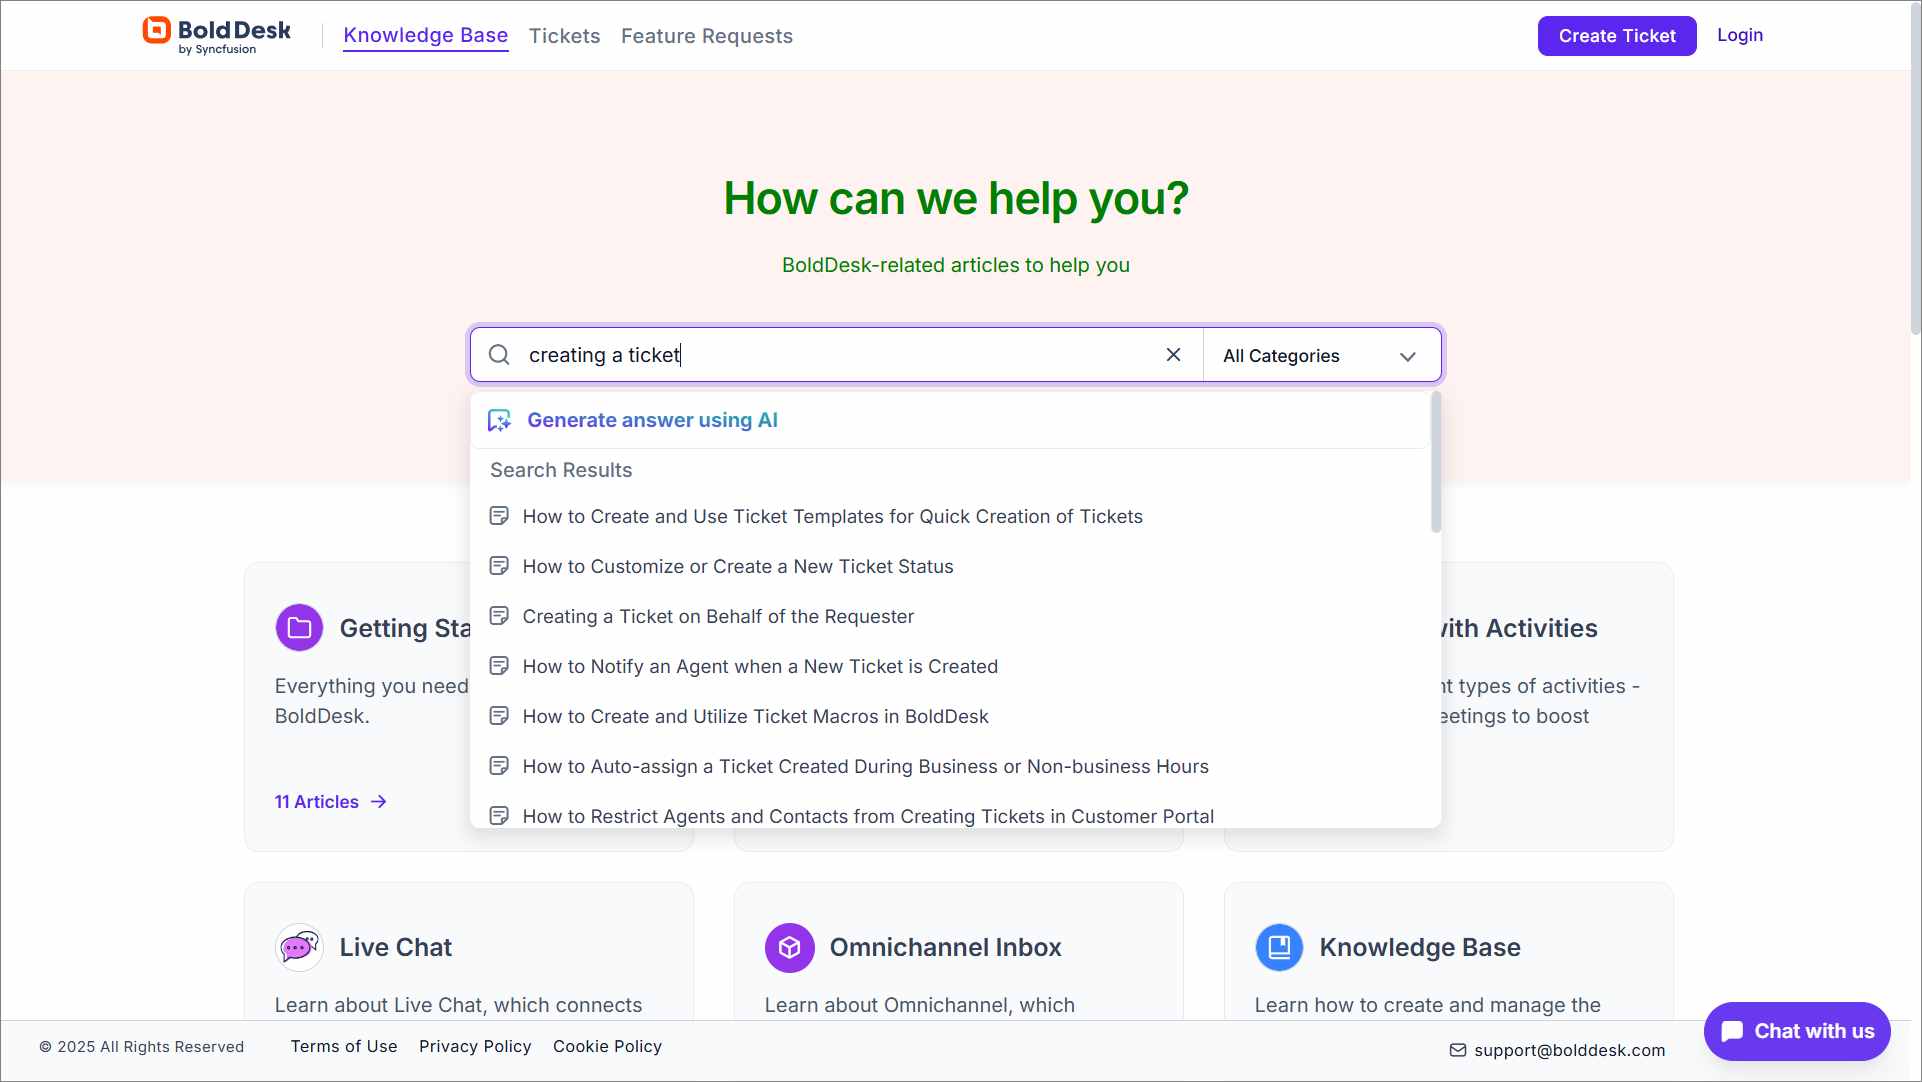Click Cookie Policy in footer
The height and width of the screenshot is (1082, 1922).
[x=607, y=1046]
